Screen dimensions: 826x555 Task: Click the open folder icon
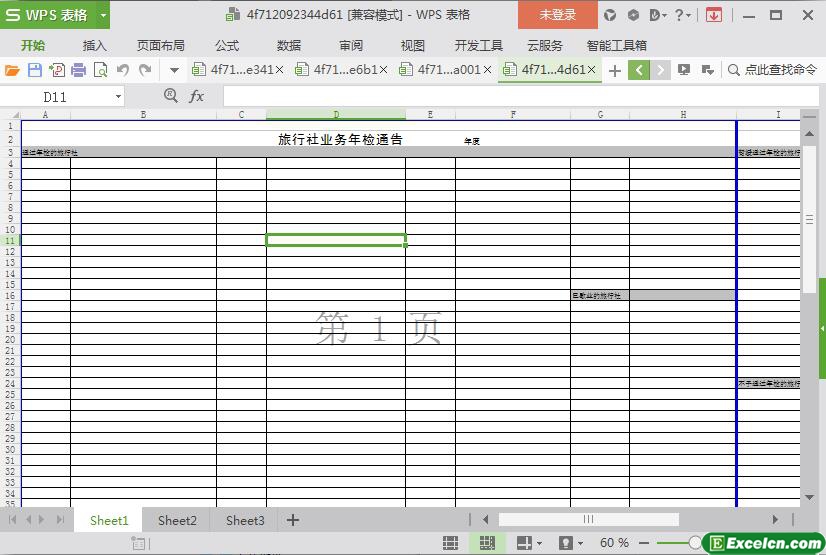click(x=12, y=70)
